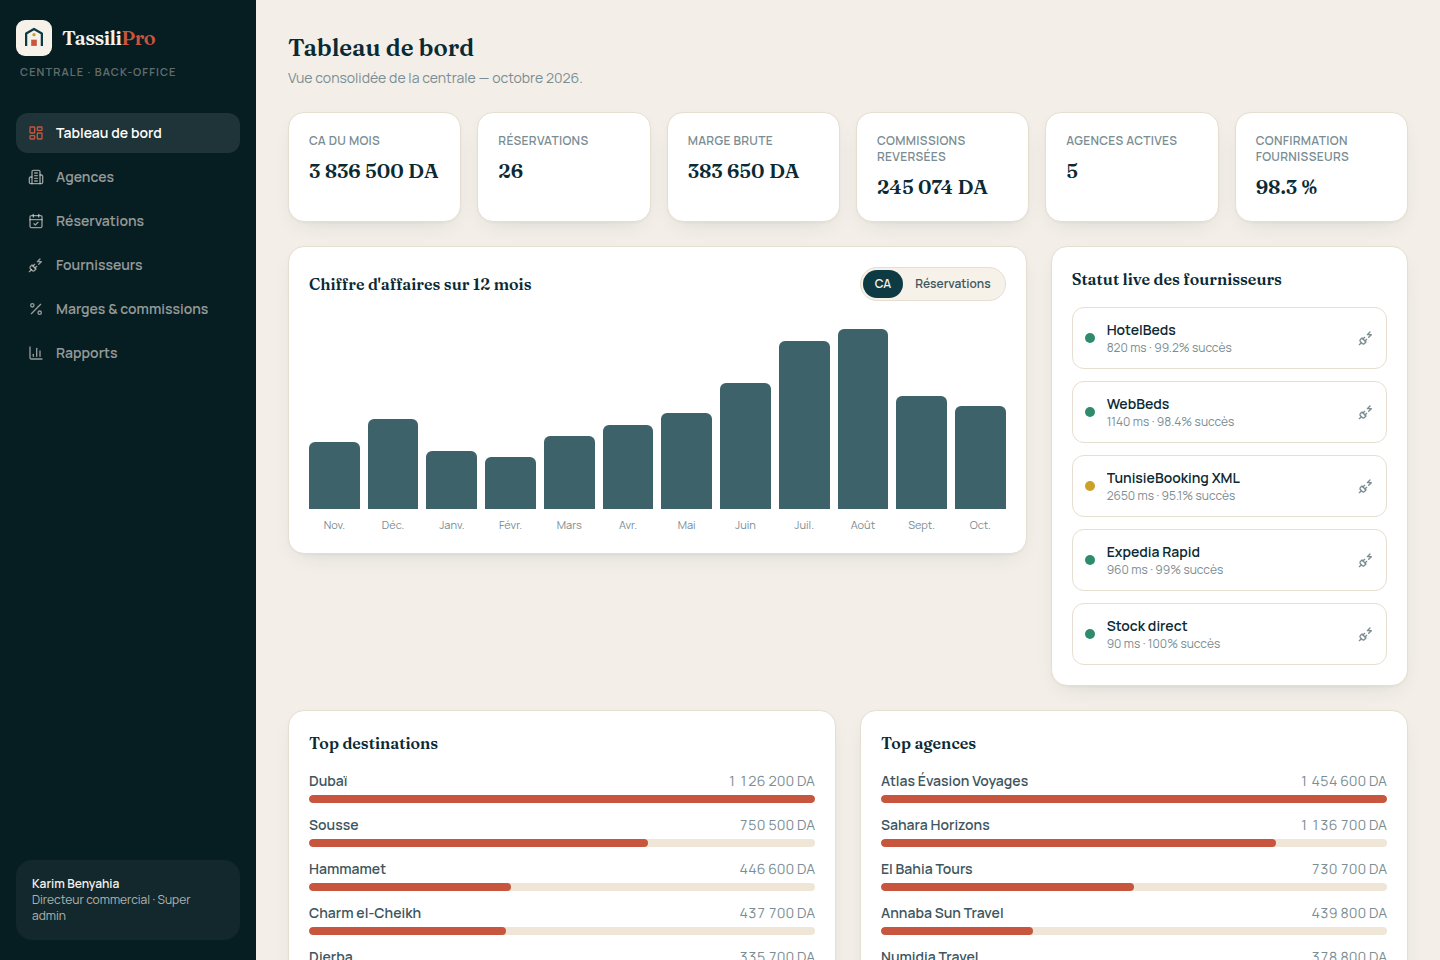This screenshot has height=960, width=1440.
Task: Click the plug icon on HotelBeds row
Action: [x=1365, y=338]
